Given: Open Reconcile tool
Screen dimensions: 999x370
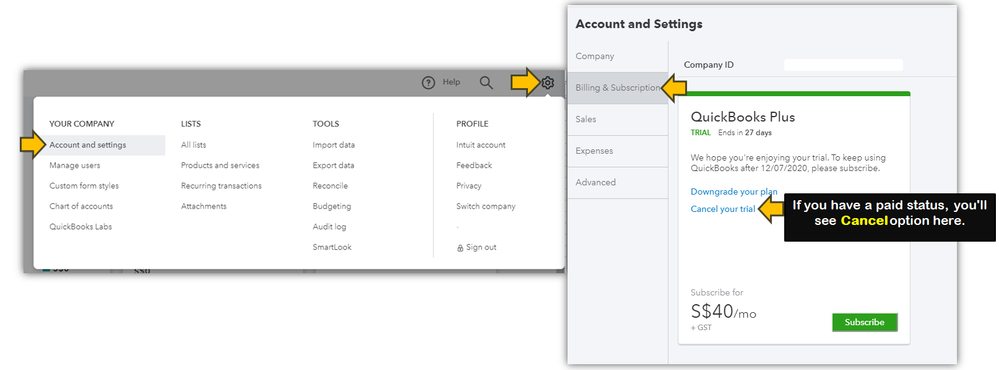Looking at the screenshot, I should (330, 186).
